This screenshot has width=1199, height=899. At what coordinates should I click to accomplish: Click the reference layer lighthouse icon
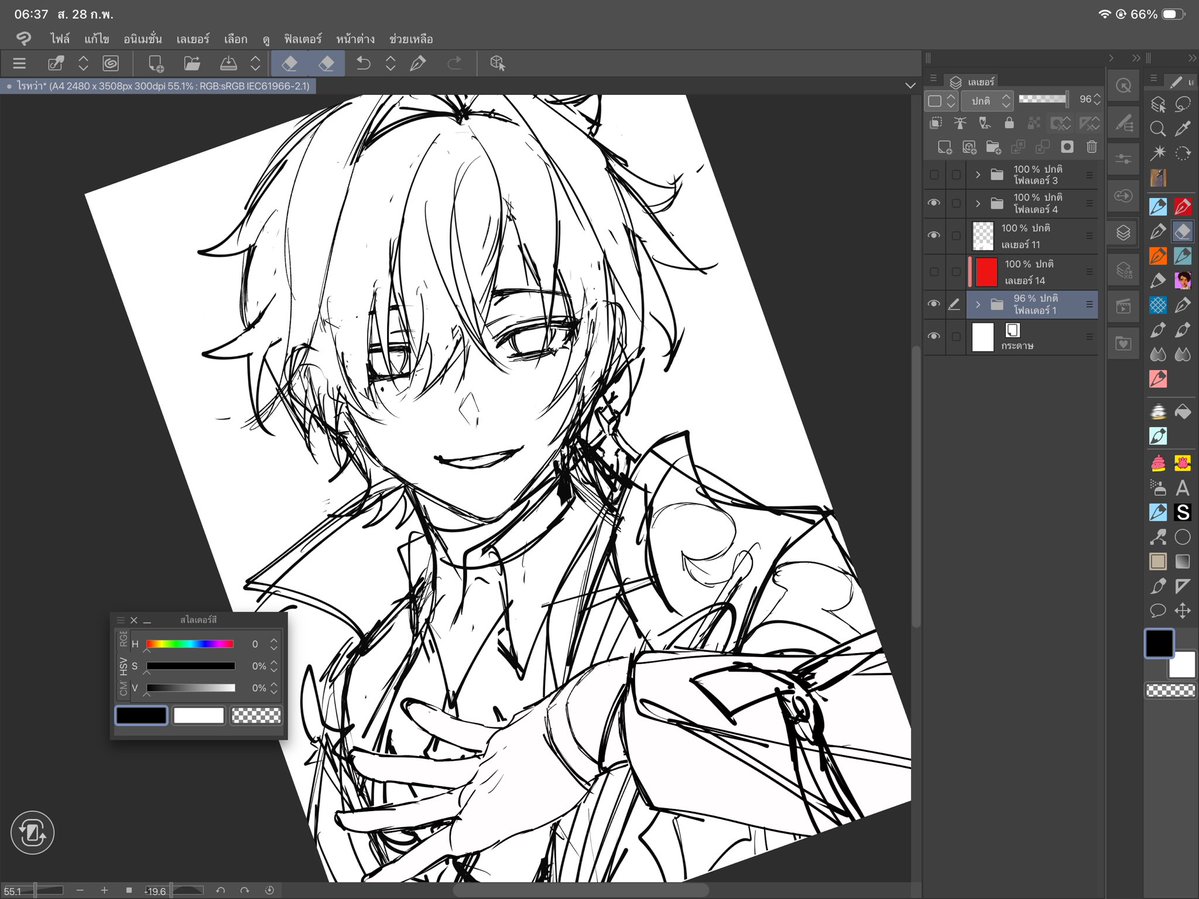click(960, 122)
